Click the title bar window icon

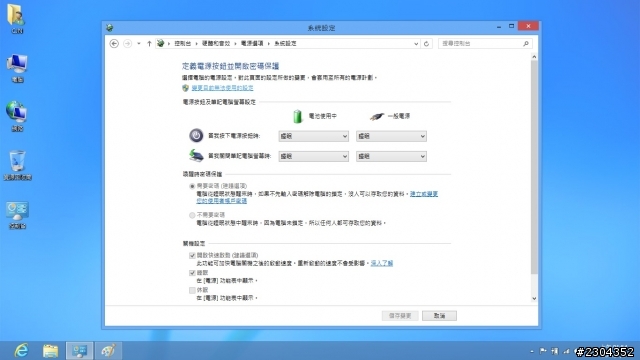[x=109, y=28]
